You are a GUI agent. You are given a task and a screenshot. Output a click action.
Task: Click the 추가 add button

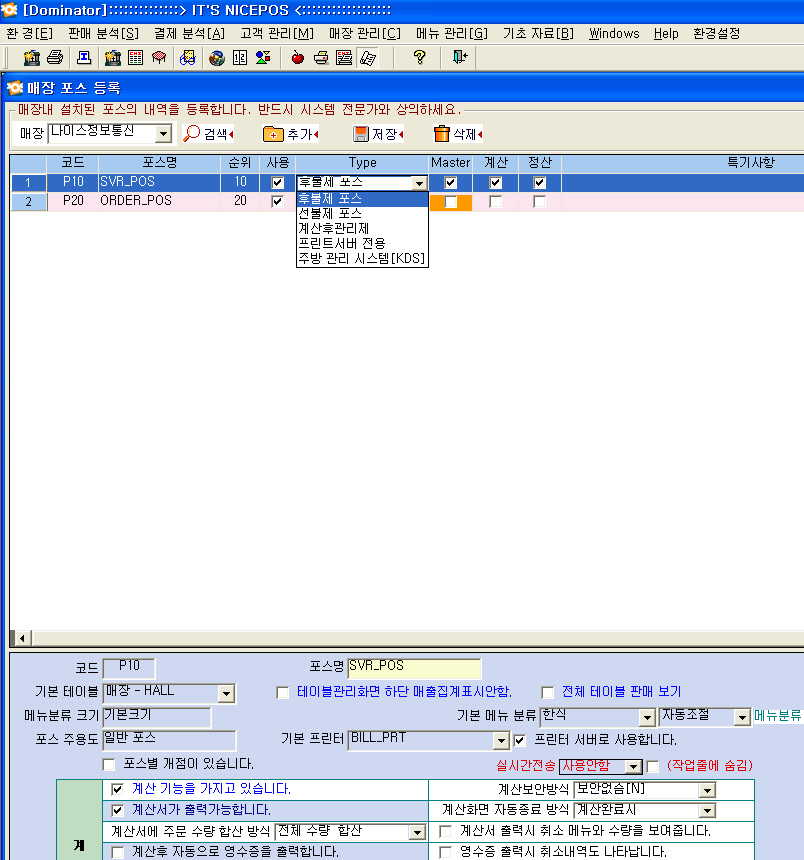pos(291,134)
